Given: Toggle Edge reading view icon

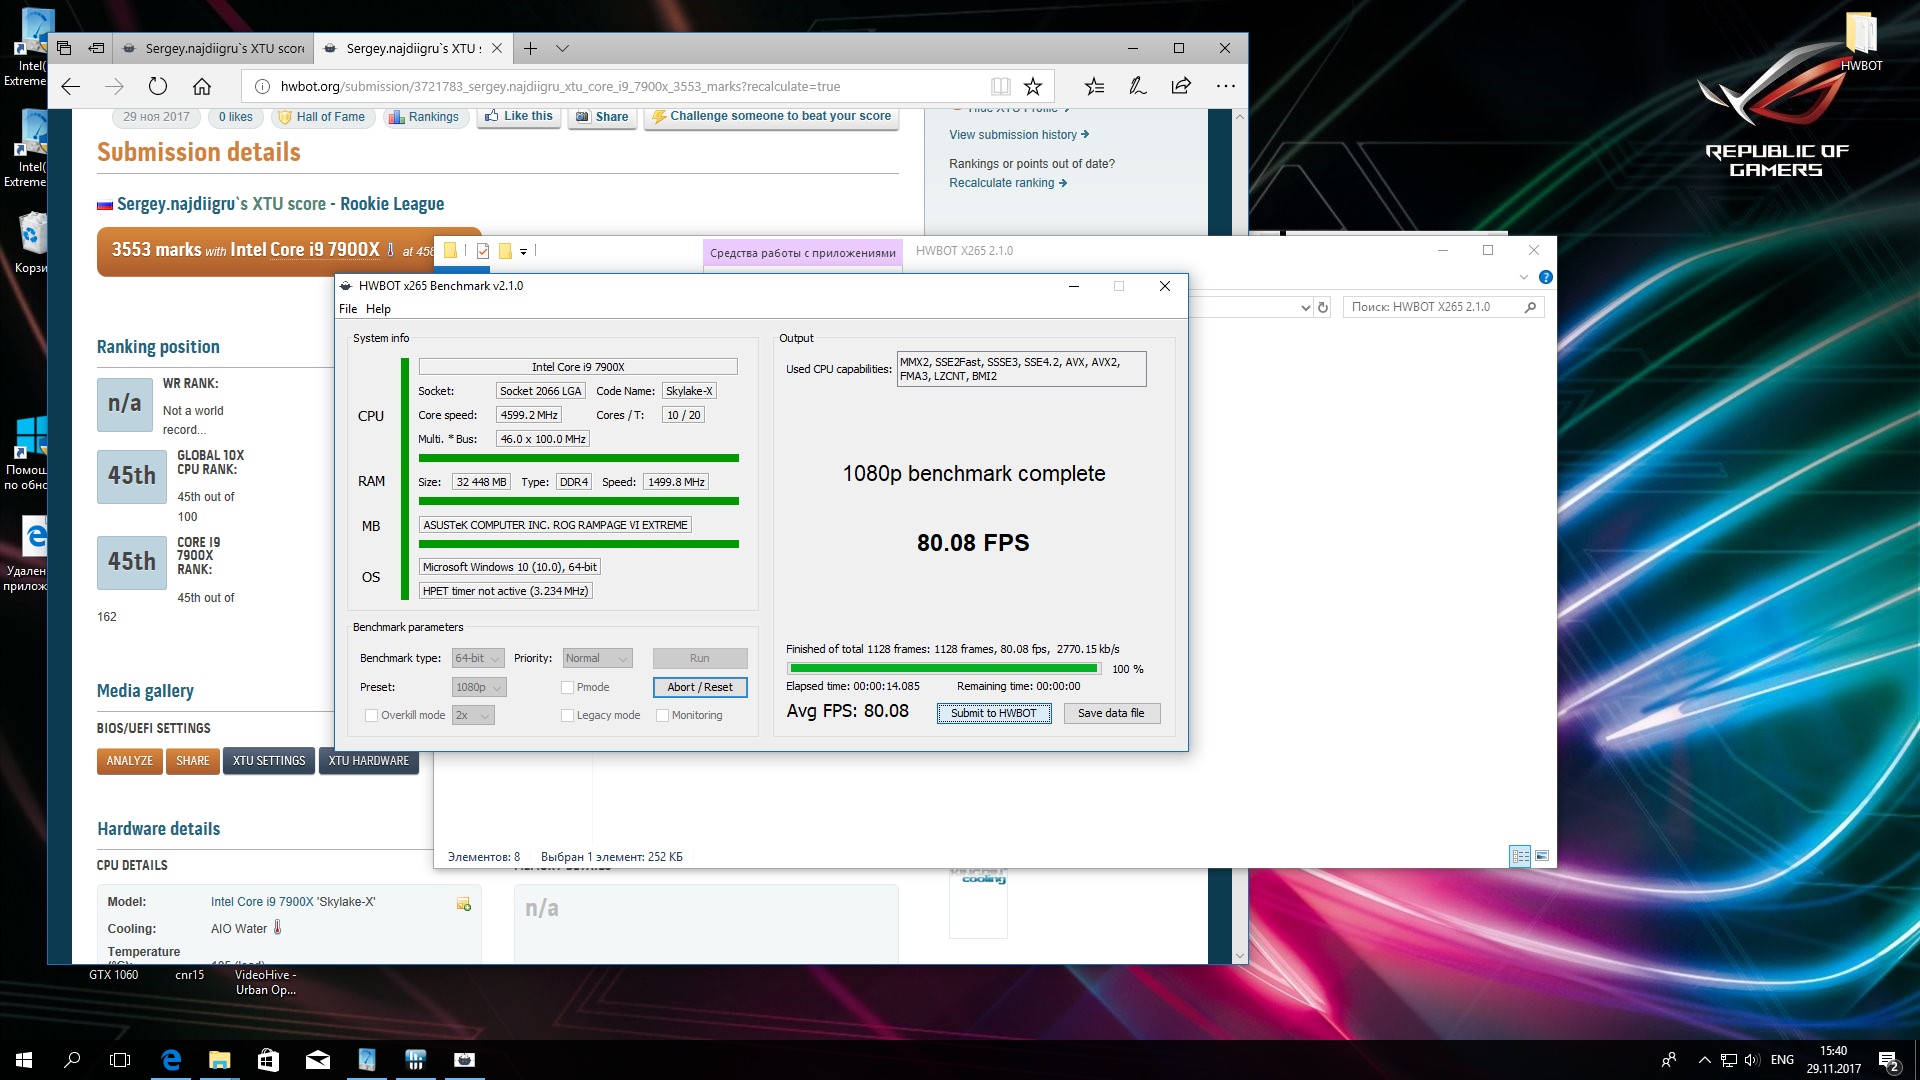Looking at the screenshot, I should [1000, 86].
